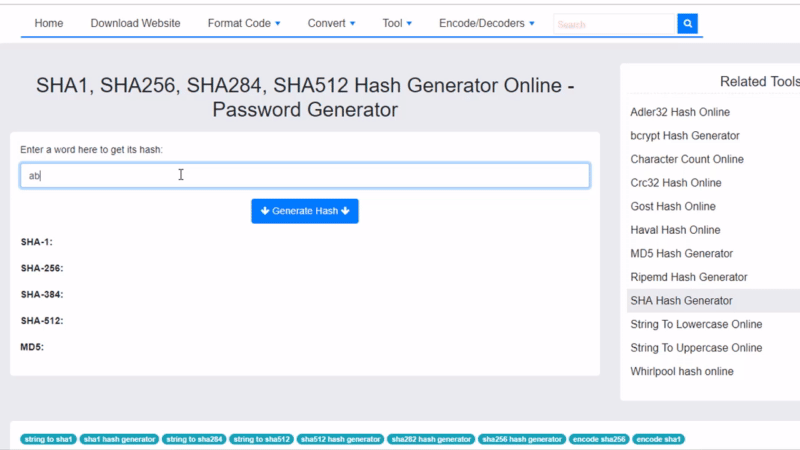Focus the navbar Search box
The height and width of the screenshot is (450, 800).
click(x=614, y=24)
